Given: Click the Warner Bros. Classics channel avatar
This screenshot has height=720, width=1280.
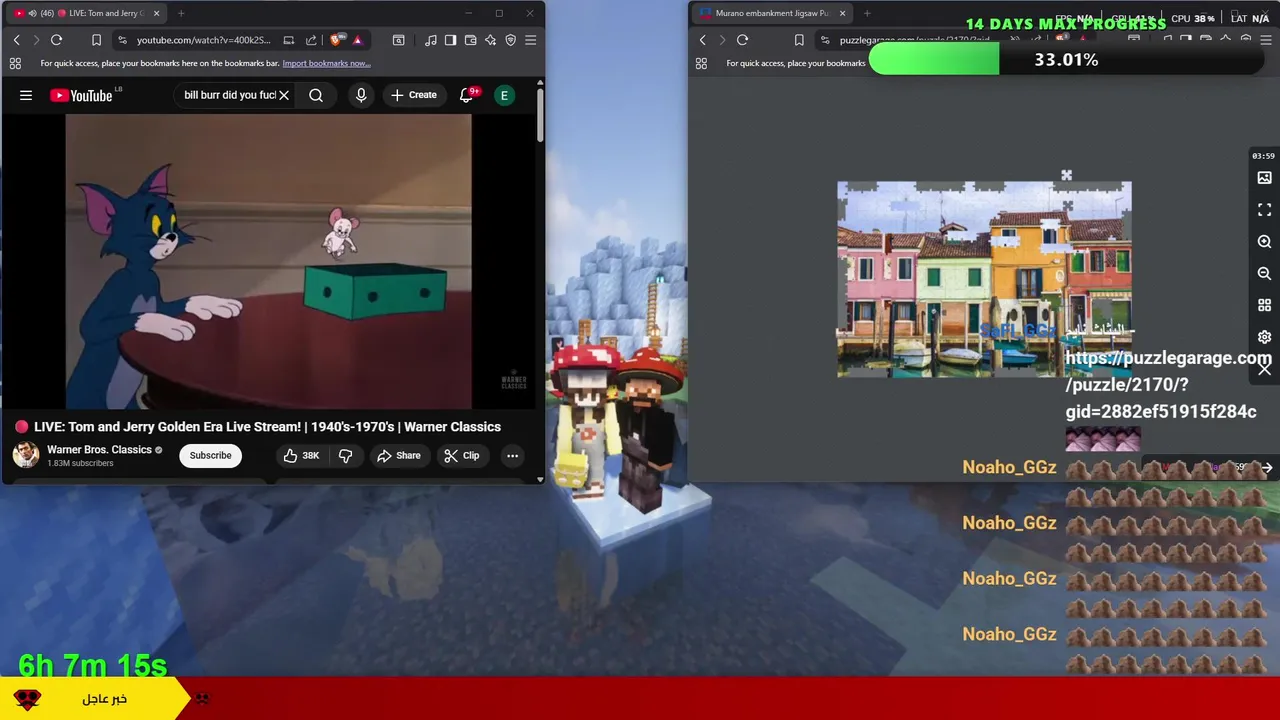Looking at the screenshot, I should tap(26, 455).
